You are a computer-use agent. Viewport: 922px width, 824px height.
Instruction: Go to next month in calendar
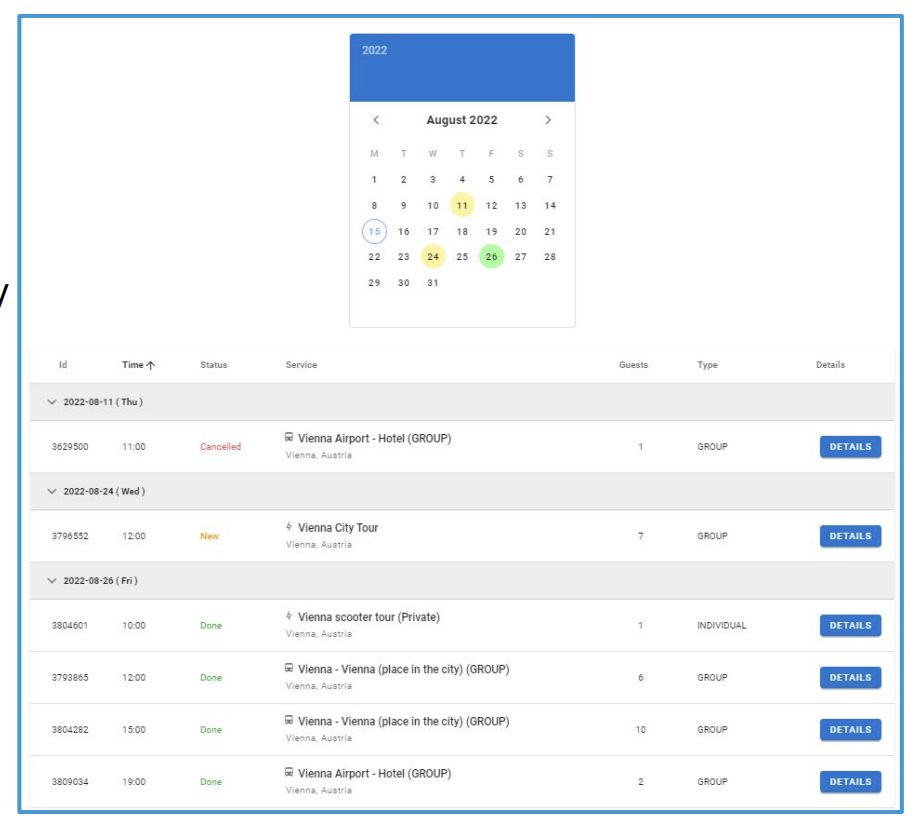(548, 120)
